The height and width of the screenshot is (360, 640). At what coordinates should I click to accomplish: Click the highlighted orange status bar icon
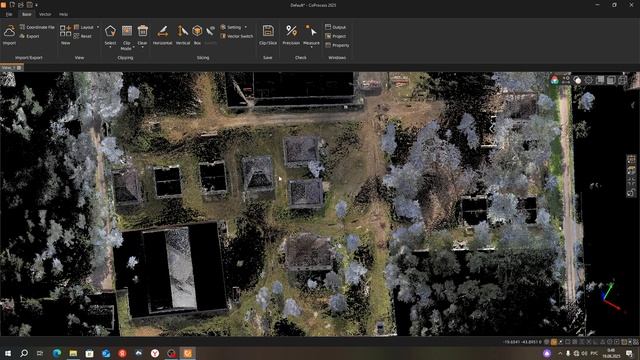[554, 342]
